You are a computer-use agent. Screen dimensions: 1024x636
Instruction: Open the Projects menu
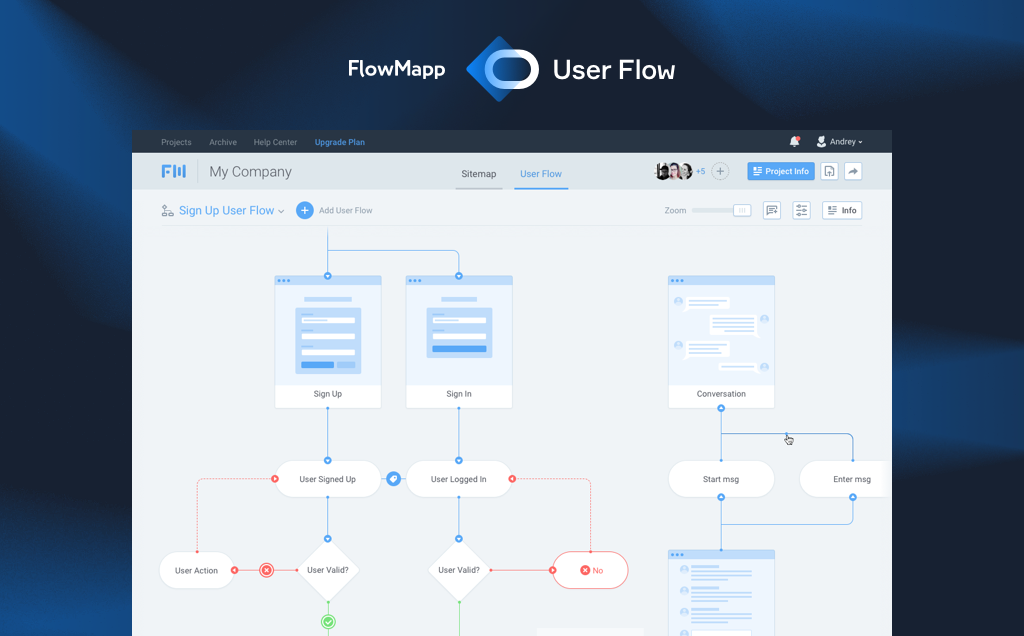pyautogui.click(x=176, y=141)
